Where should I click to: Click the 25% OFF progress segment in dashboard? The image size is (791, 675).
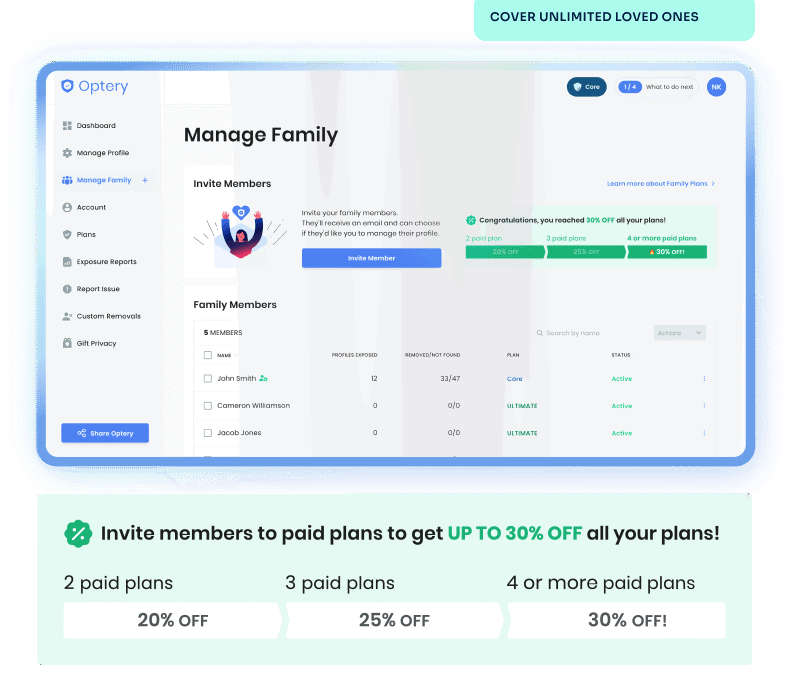coord(586,252)
